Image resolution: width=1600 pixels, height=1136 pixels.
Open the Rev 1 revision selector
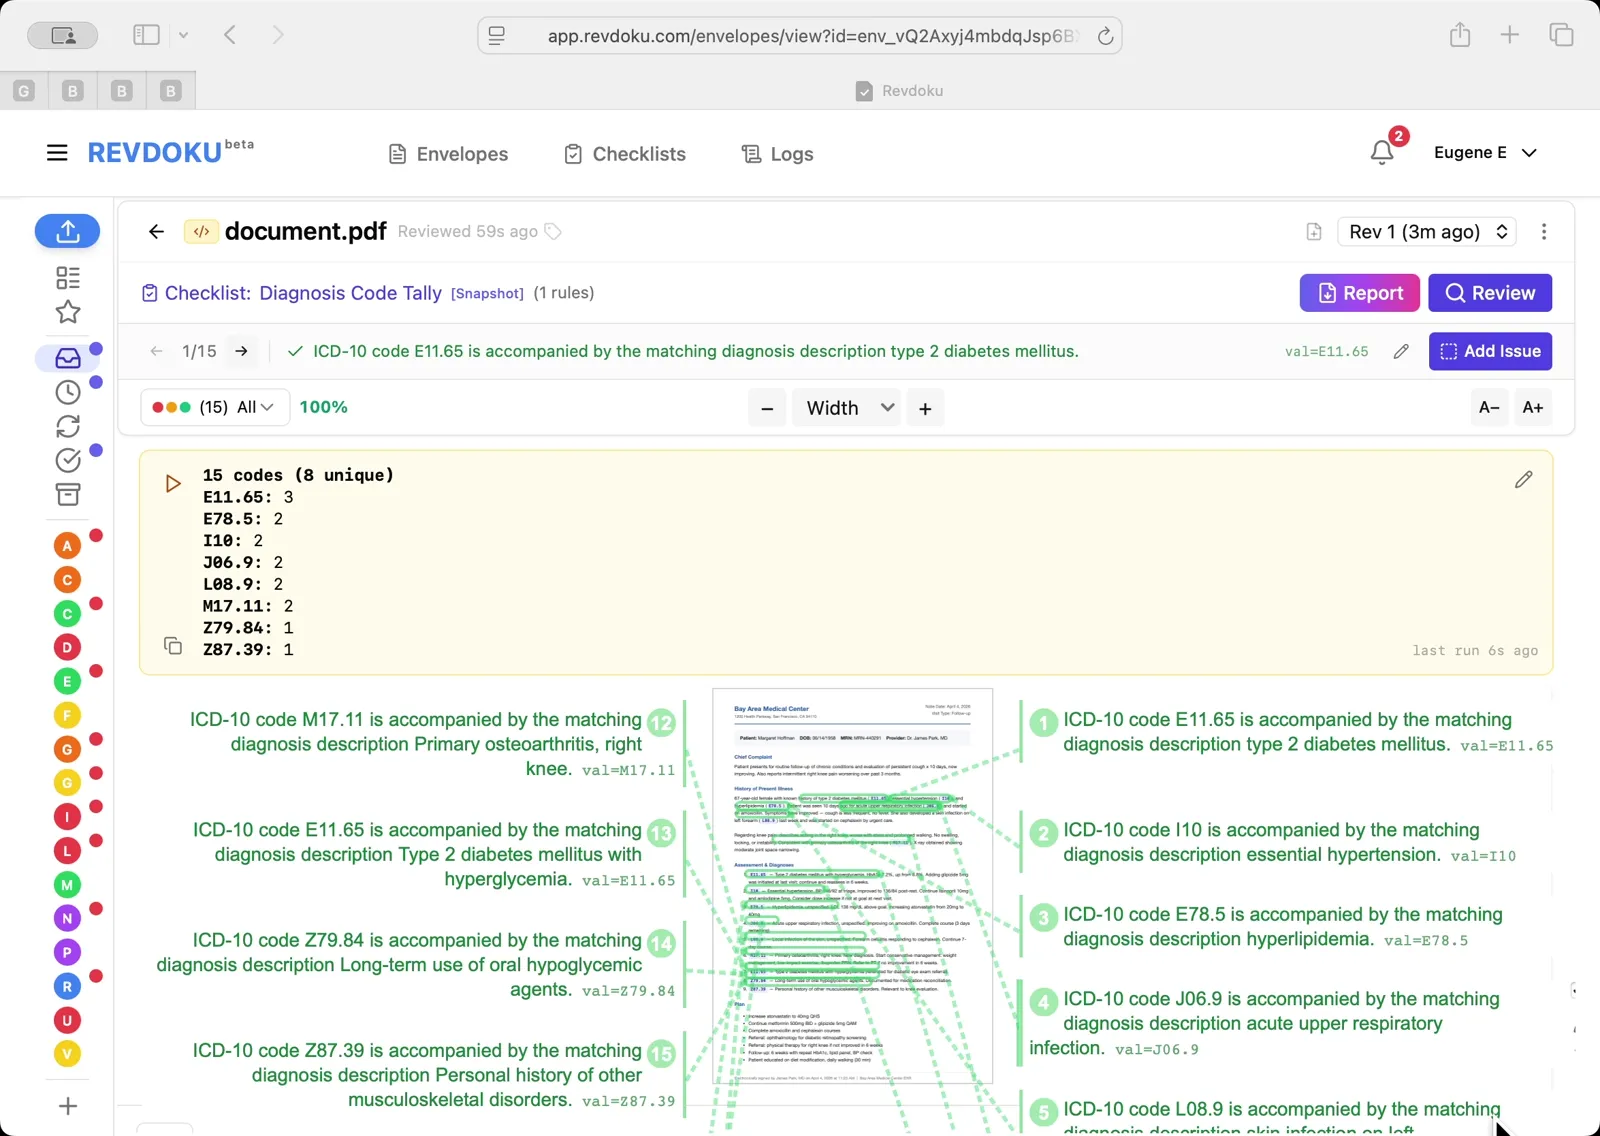click(x=1427, y=232)
